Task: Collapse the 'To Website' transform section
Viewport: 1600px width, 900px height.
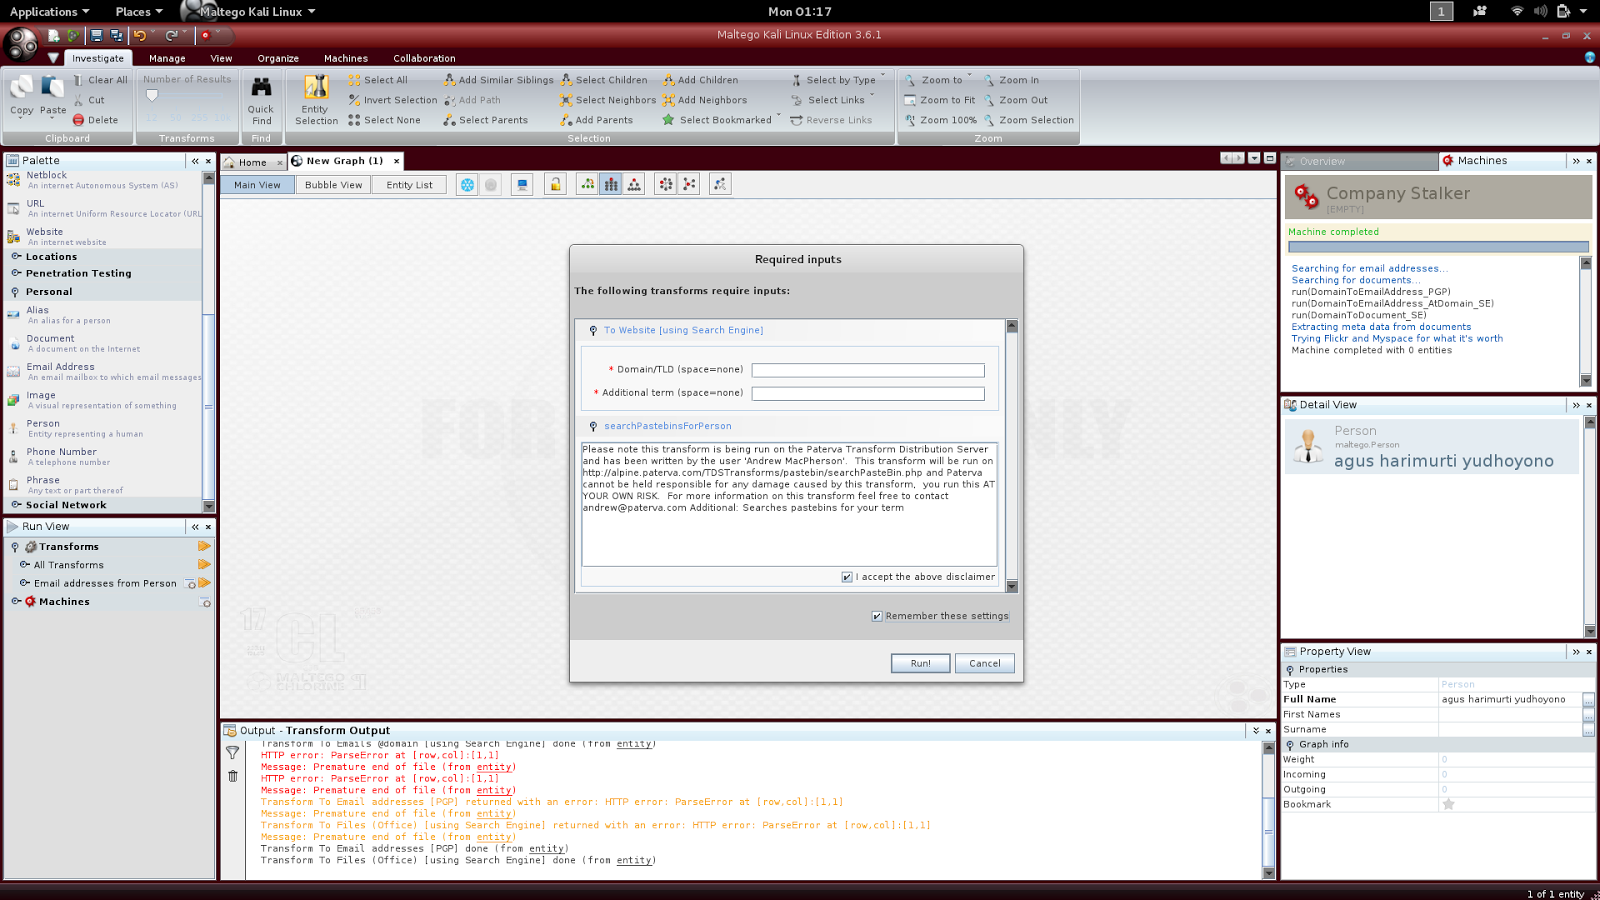Action: [593, 331]
